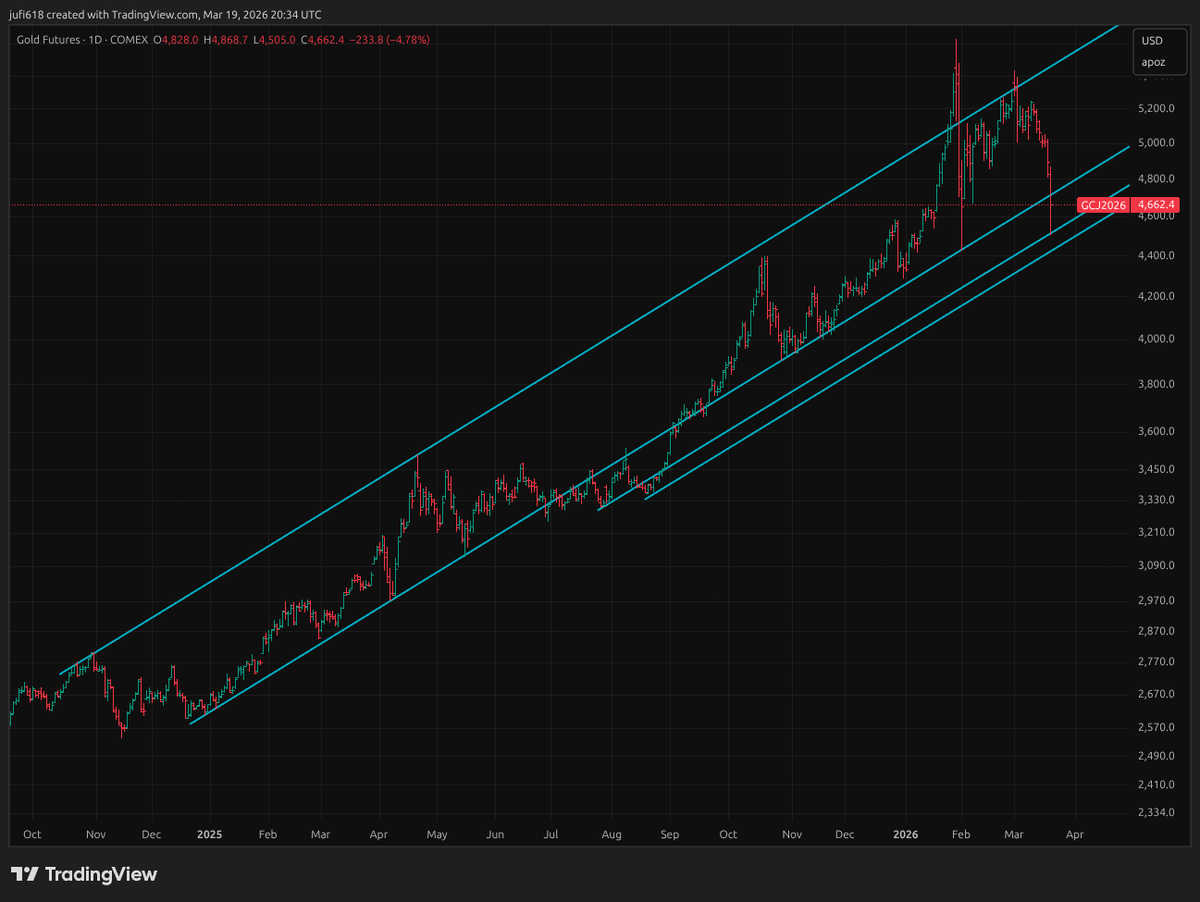The image size is (1200, 902).
Task: Click the 3,330.0 price axis label
Action: [1158, 500]
